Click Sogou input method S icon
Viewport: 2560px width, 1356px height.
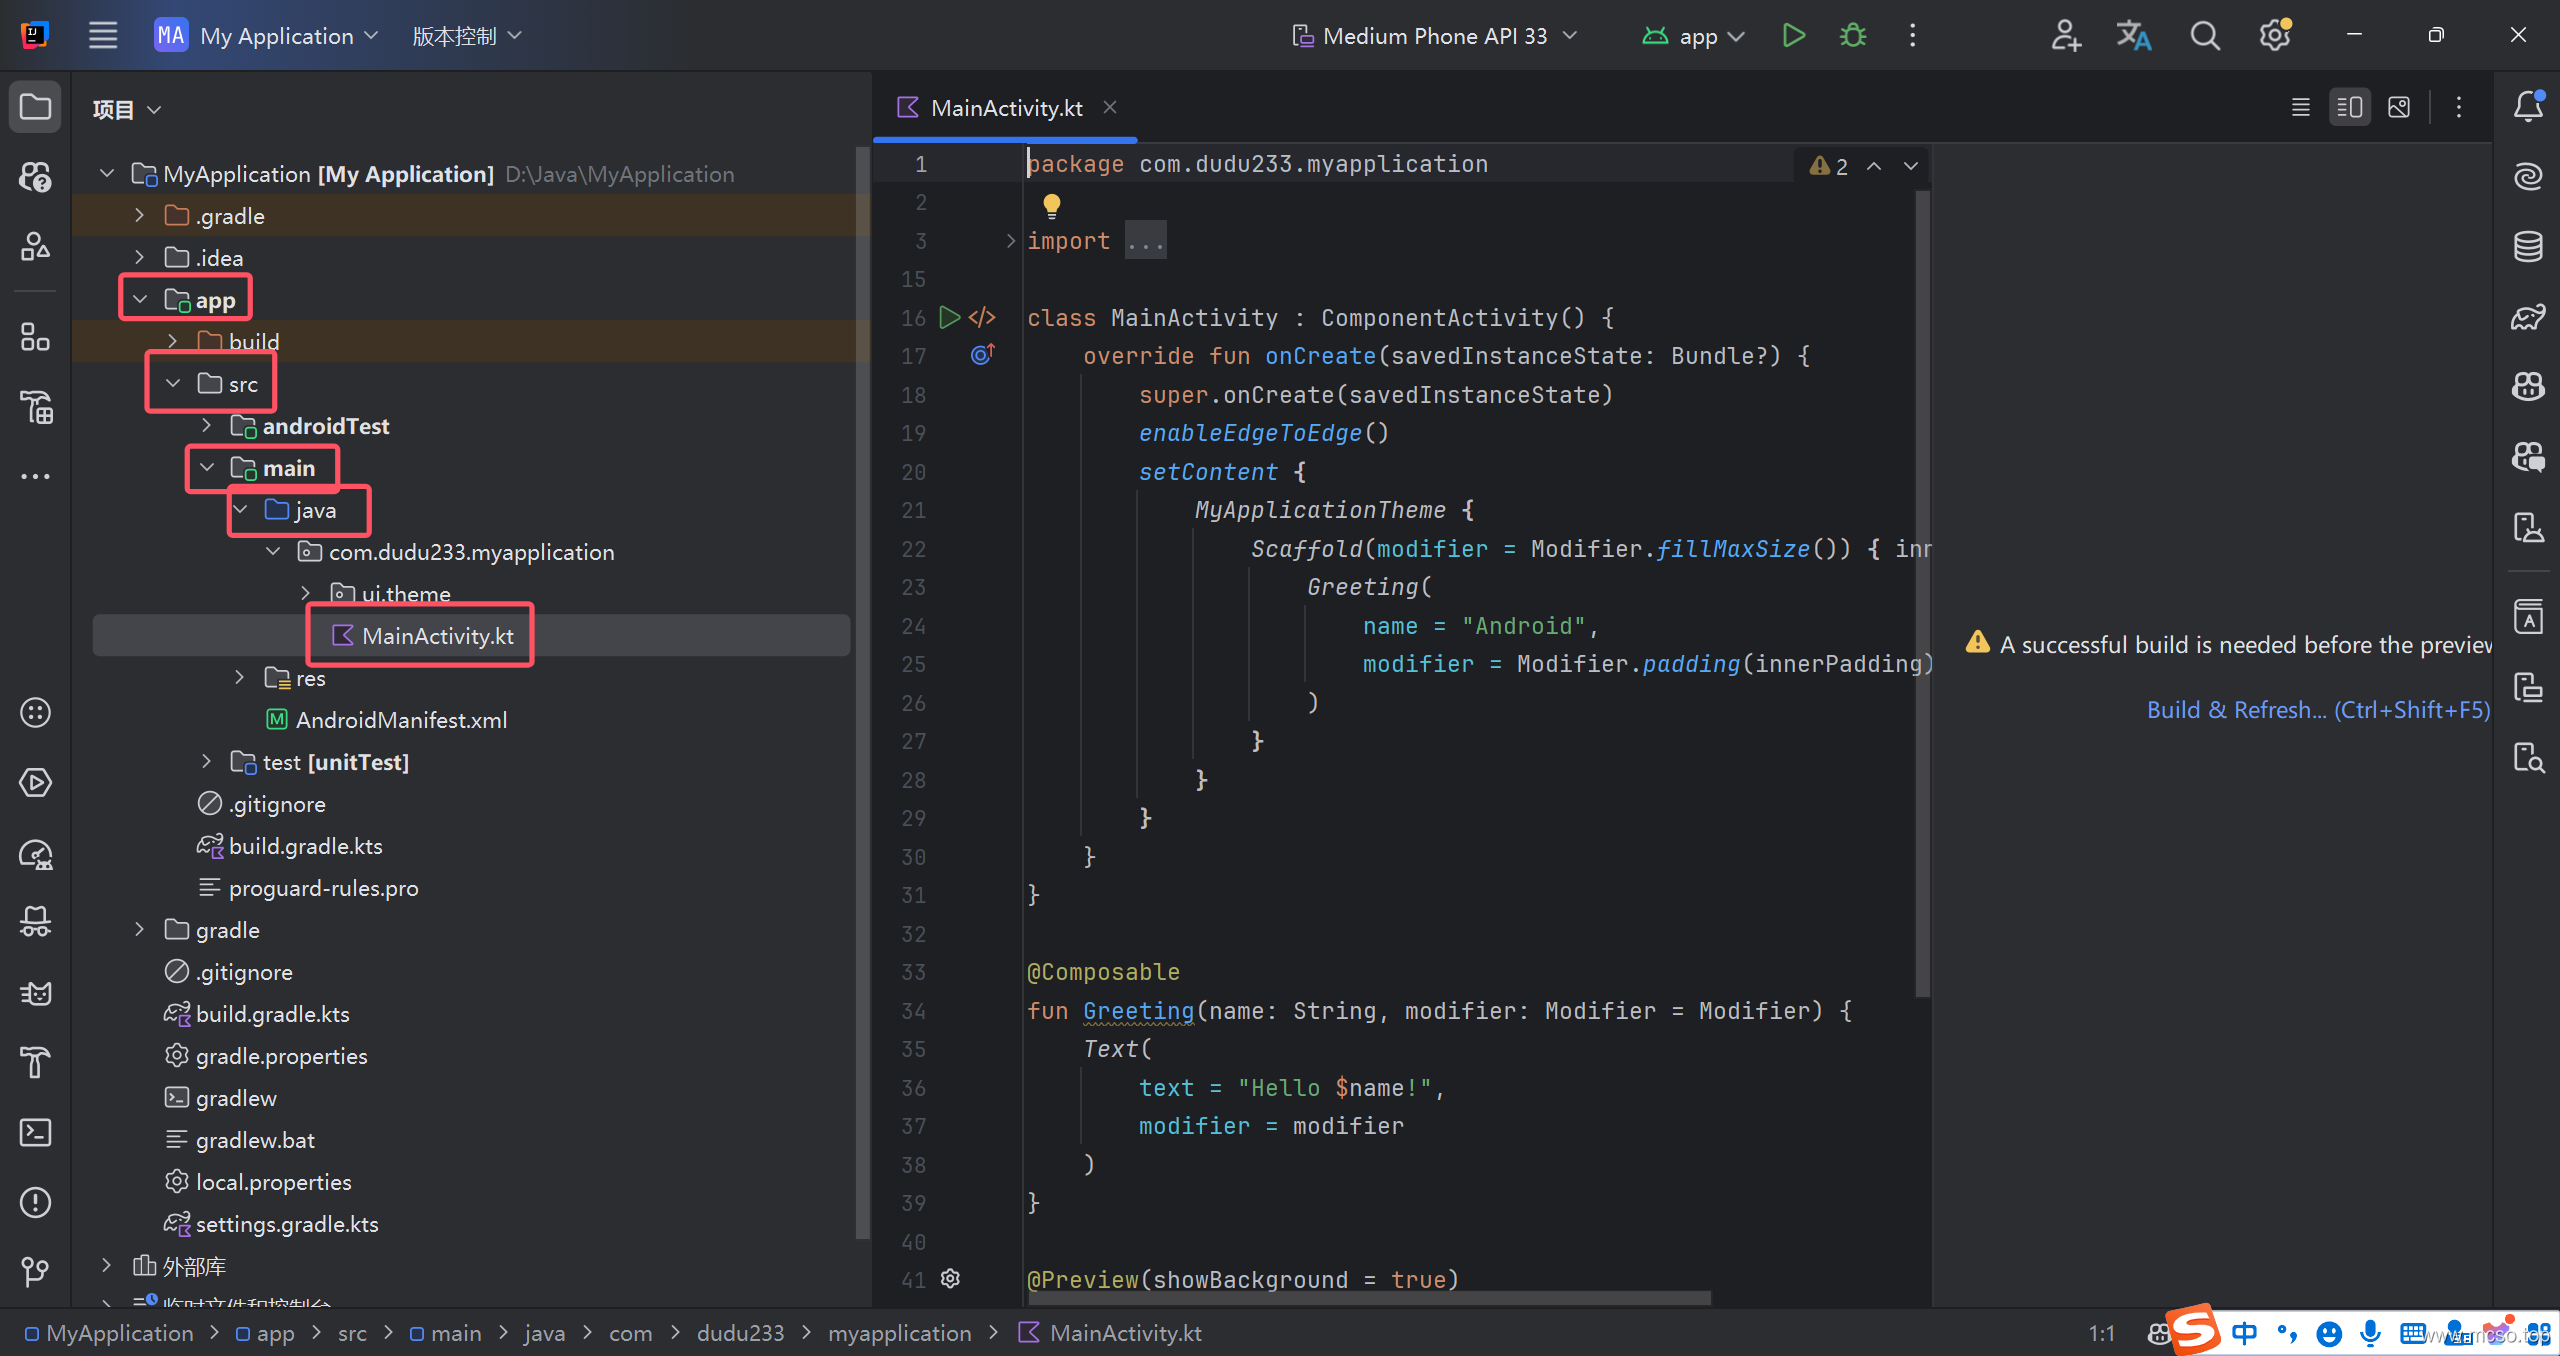pos(2195,1330)
